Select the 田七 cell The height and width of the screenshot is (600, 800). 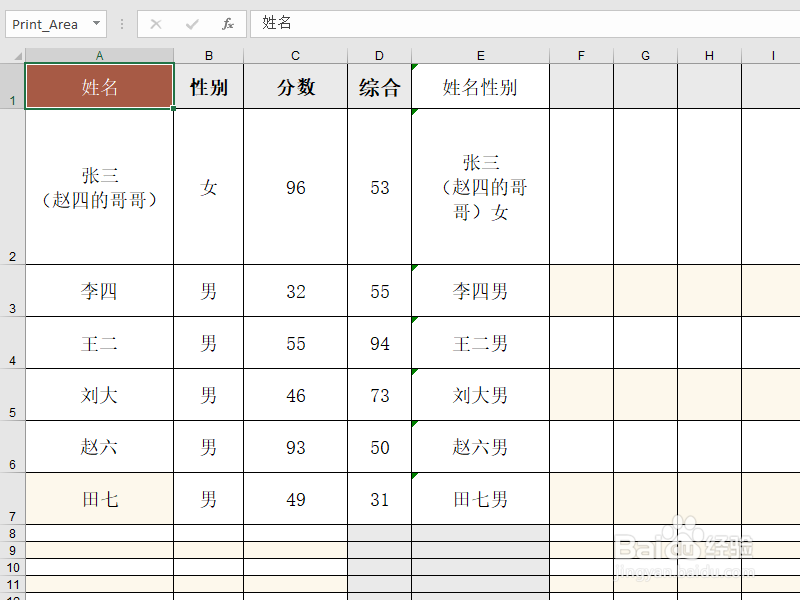click(x=99, y=498)
